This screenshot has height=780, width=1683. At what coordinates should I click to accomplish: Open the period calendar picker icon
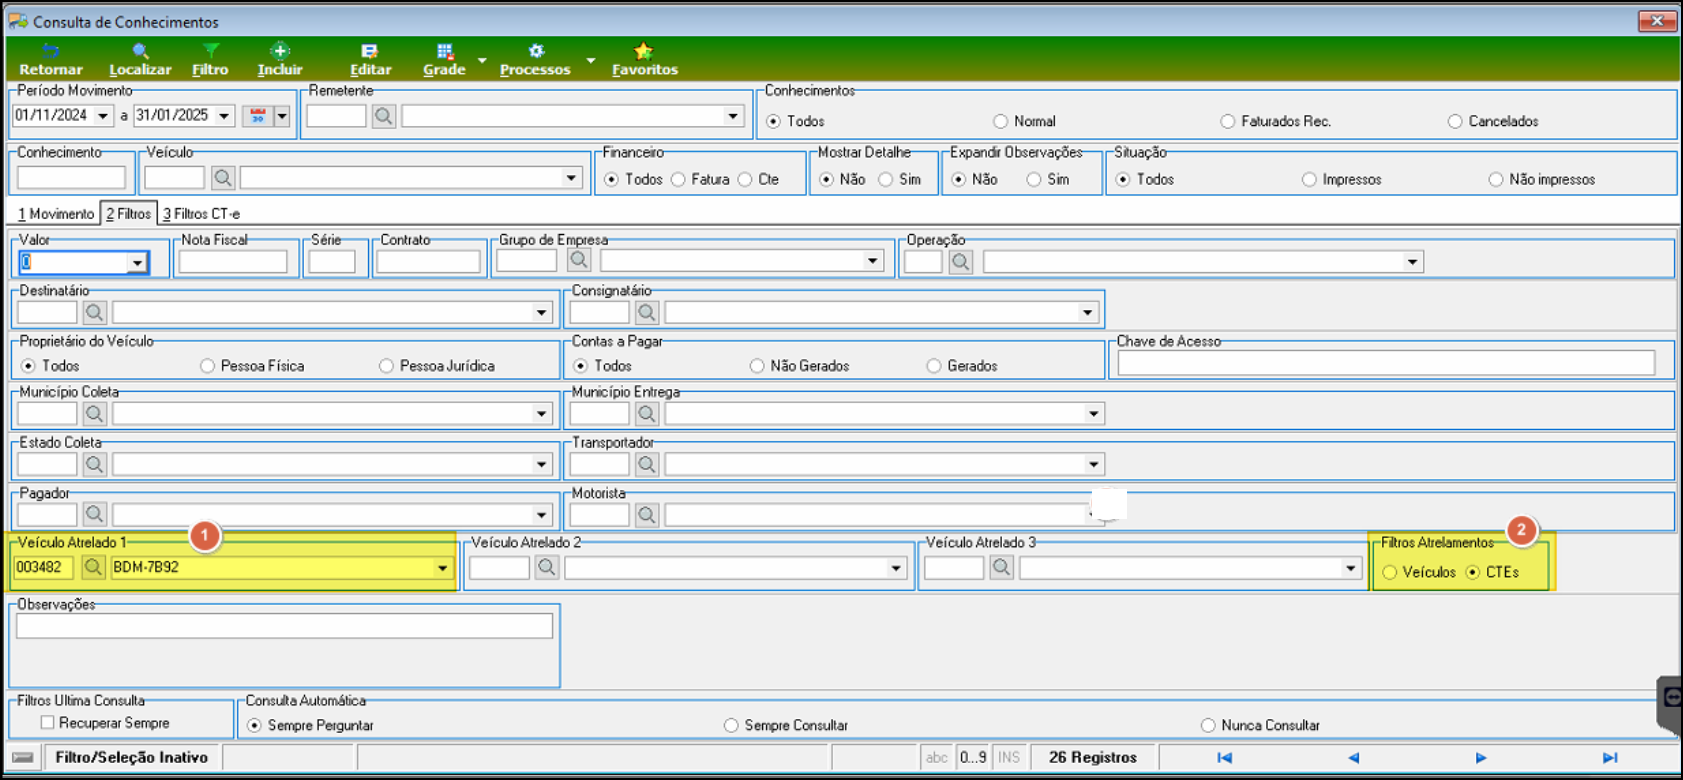click(x=258, y=116)
